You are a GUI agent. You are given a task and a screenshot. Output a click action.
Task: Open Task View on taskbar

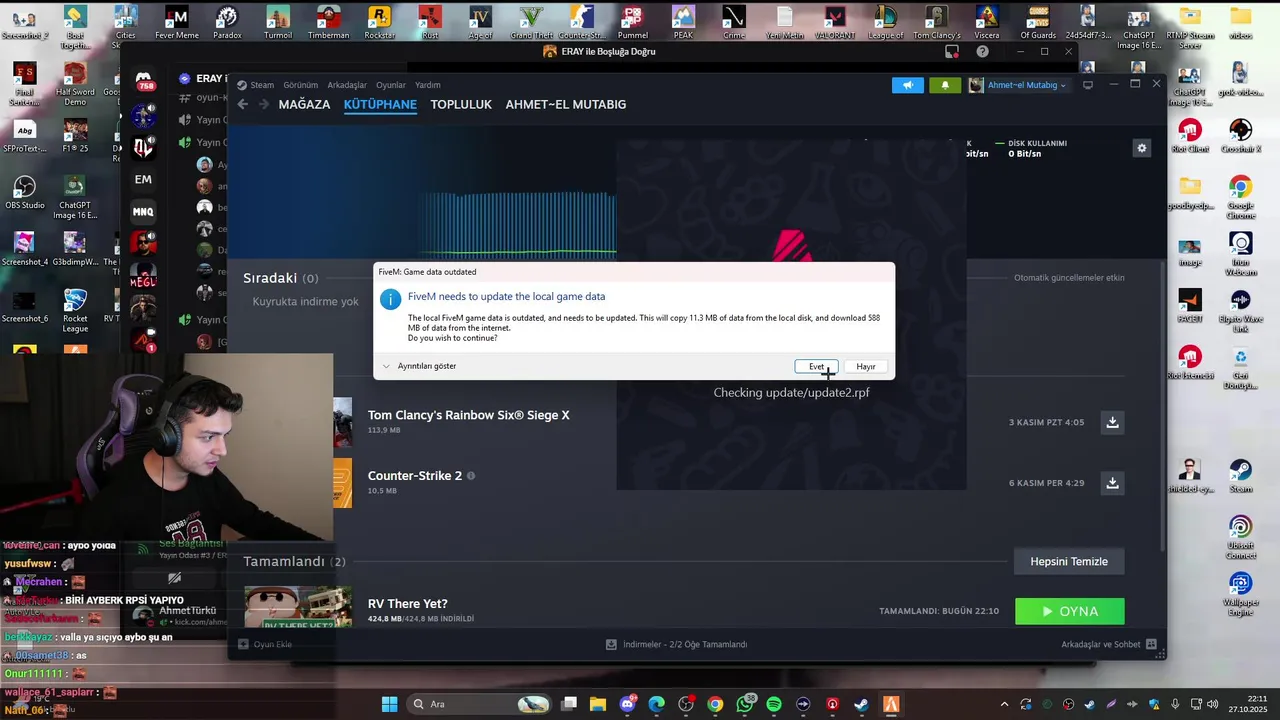tap(569, 704)
